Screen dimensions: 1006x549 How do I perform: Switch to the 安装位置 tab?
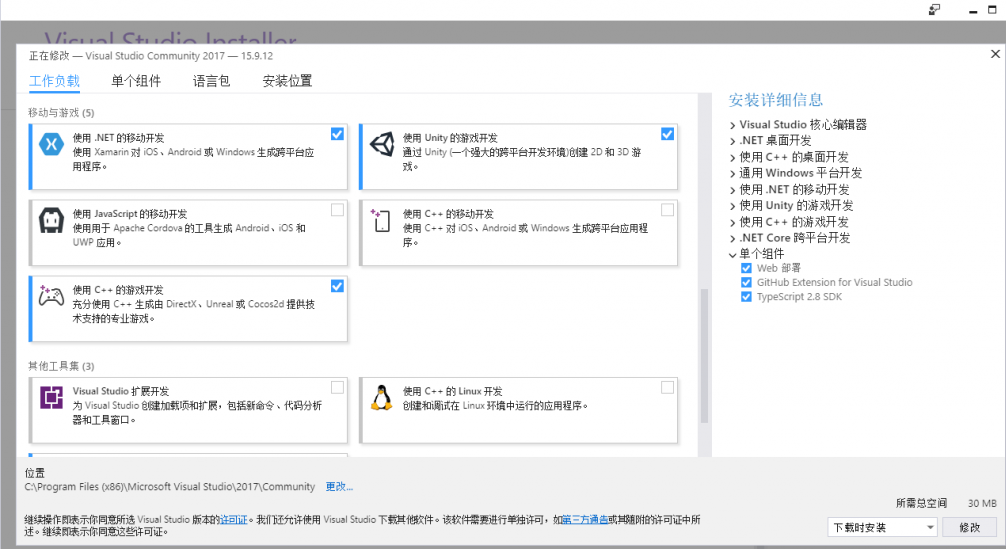(x=287, y=81)
